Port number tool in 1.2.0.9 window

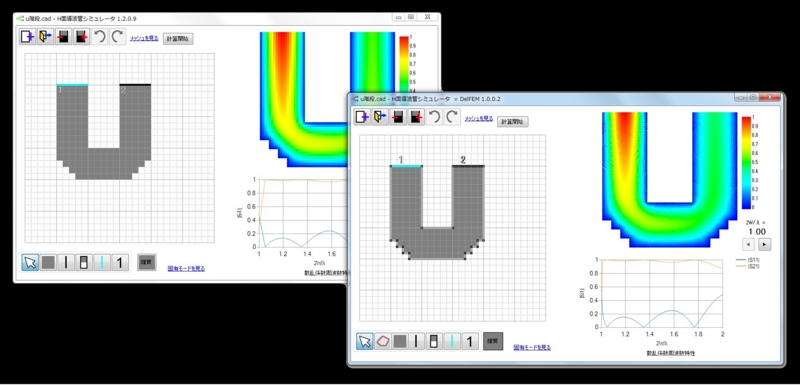pos(120,263)
